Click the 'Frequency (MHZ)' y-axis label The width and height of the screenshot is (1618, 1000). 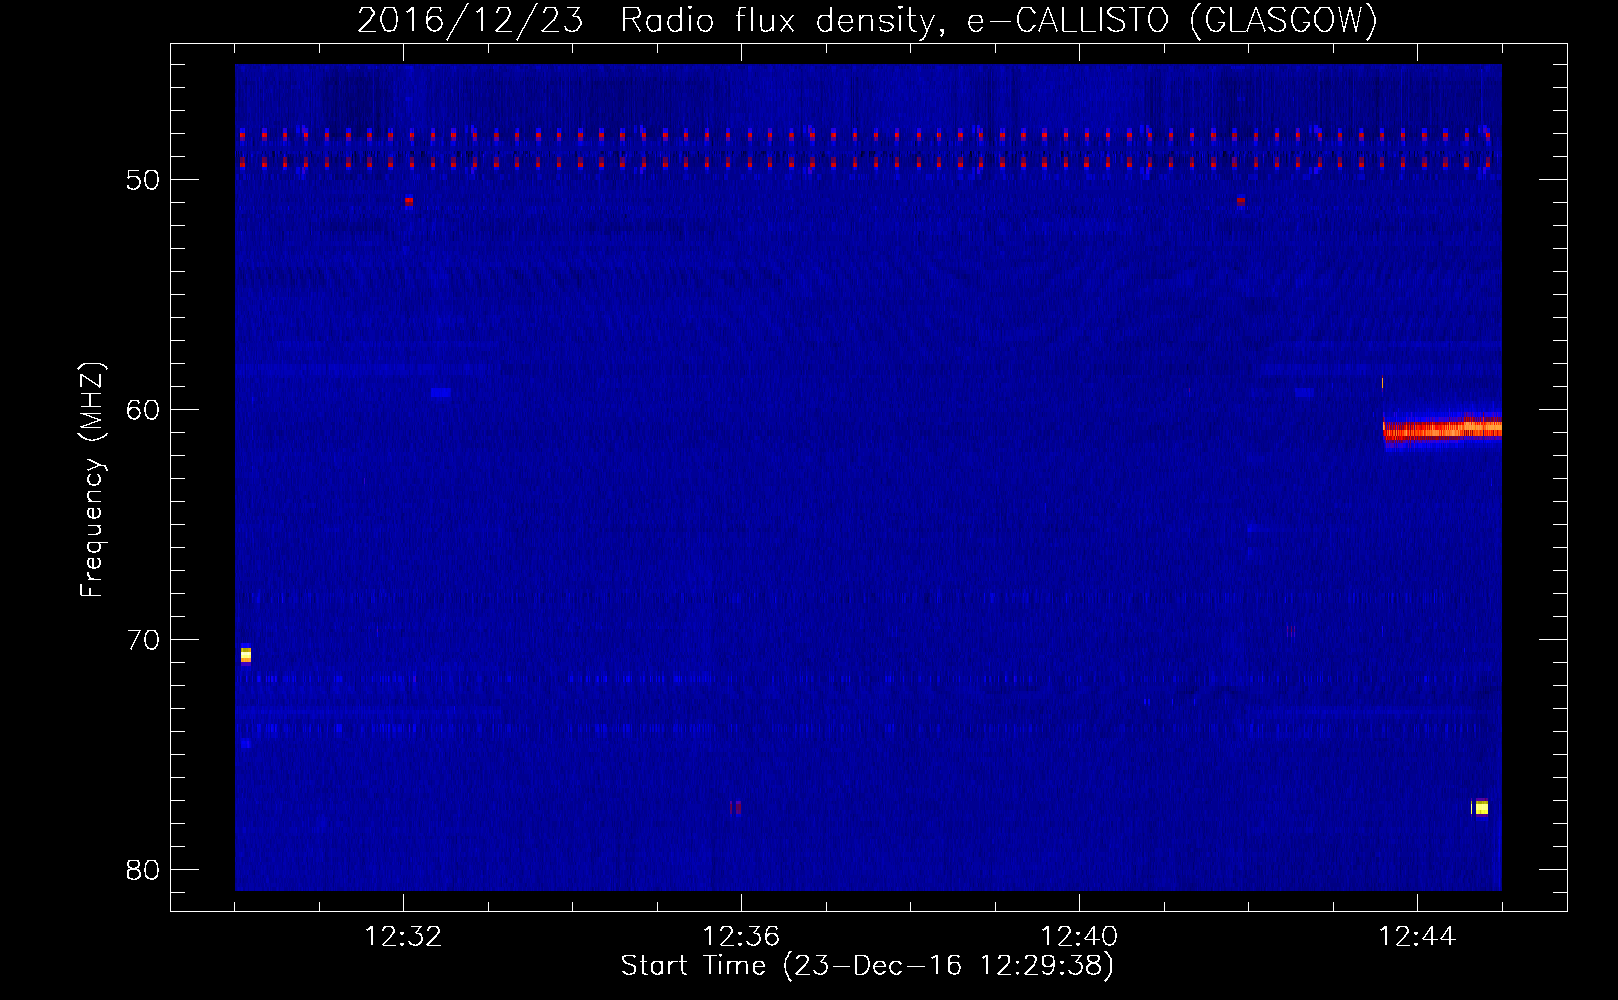(92, 480)
